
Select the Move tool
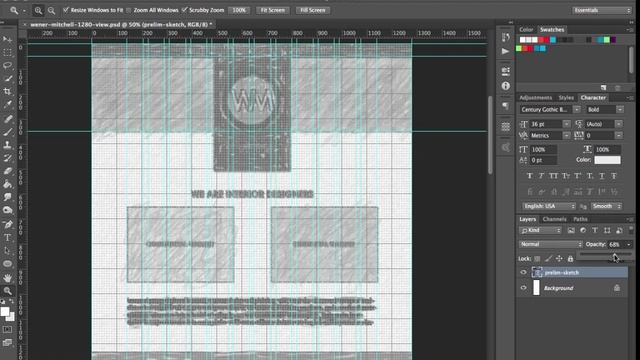point(7,40)
